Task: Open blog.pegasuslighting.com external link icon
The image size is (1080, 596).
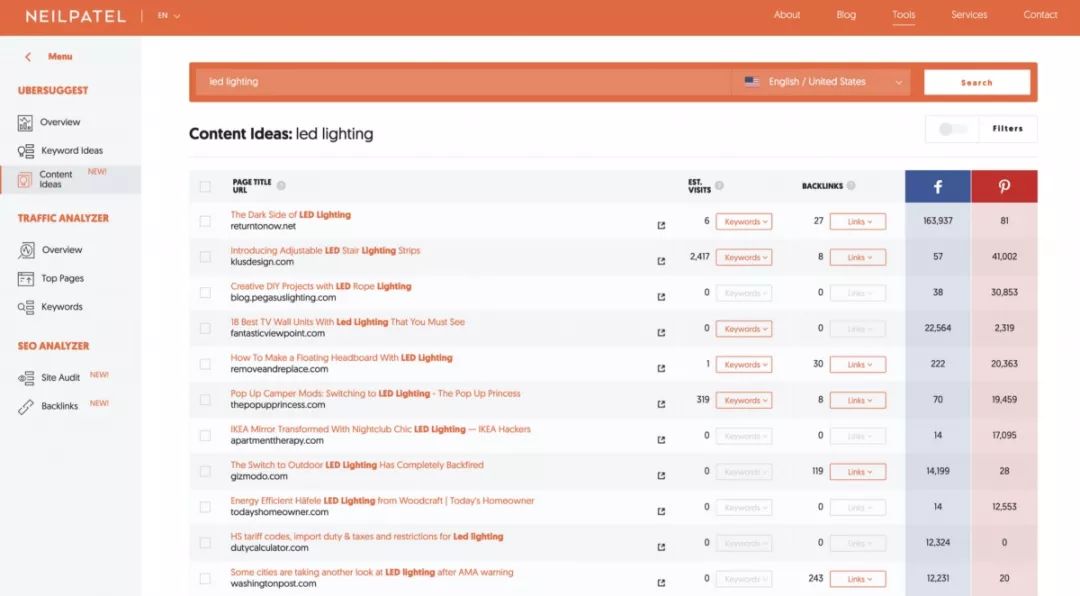Action: 661,297
